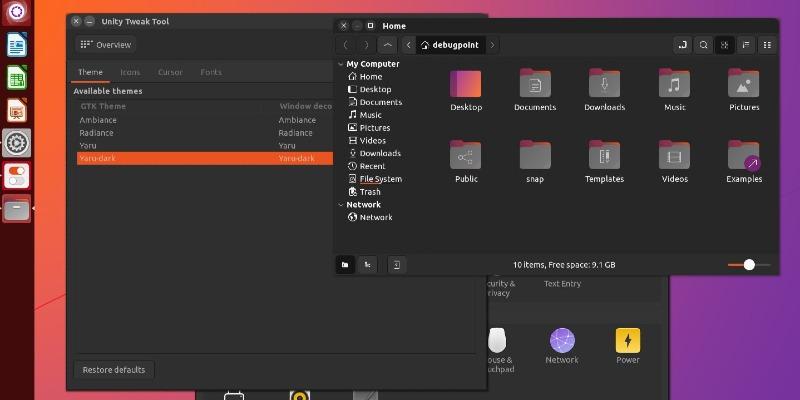Open the Examples folder shortcut
This screenshot has height=400, width=800.
pos(743,157)
